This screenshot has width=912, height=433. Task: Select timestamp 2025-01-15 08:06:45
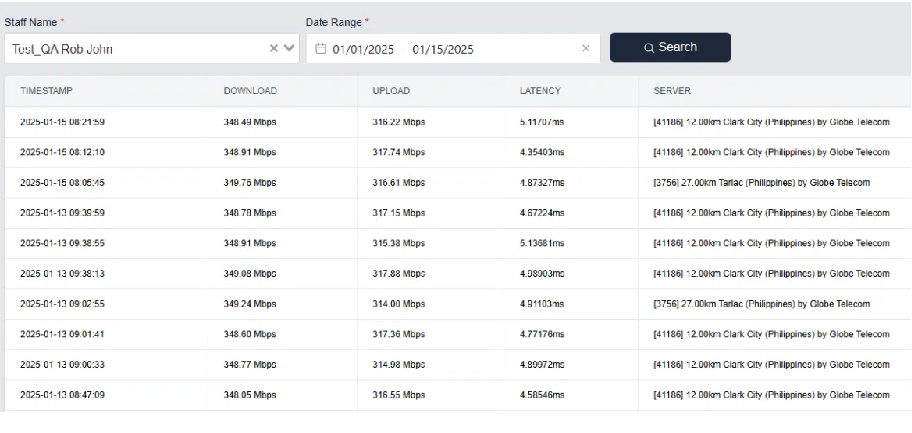62,183
